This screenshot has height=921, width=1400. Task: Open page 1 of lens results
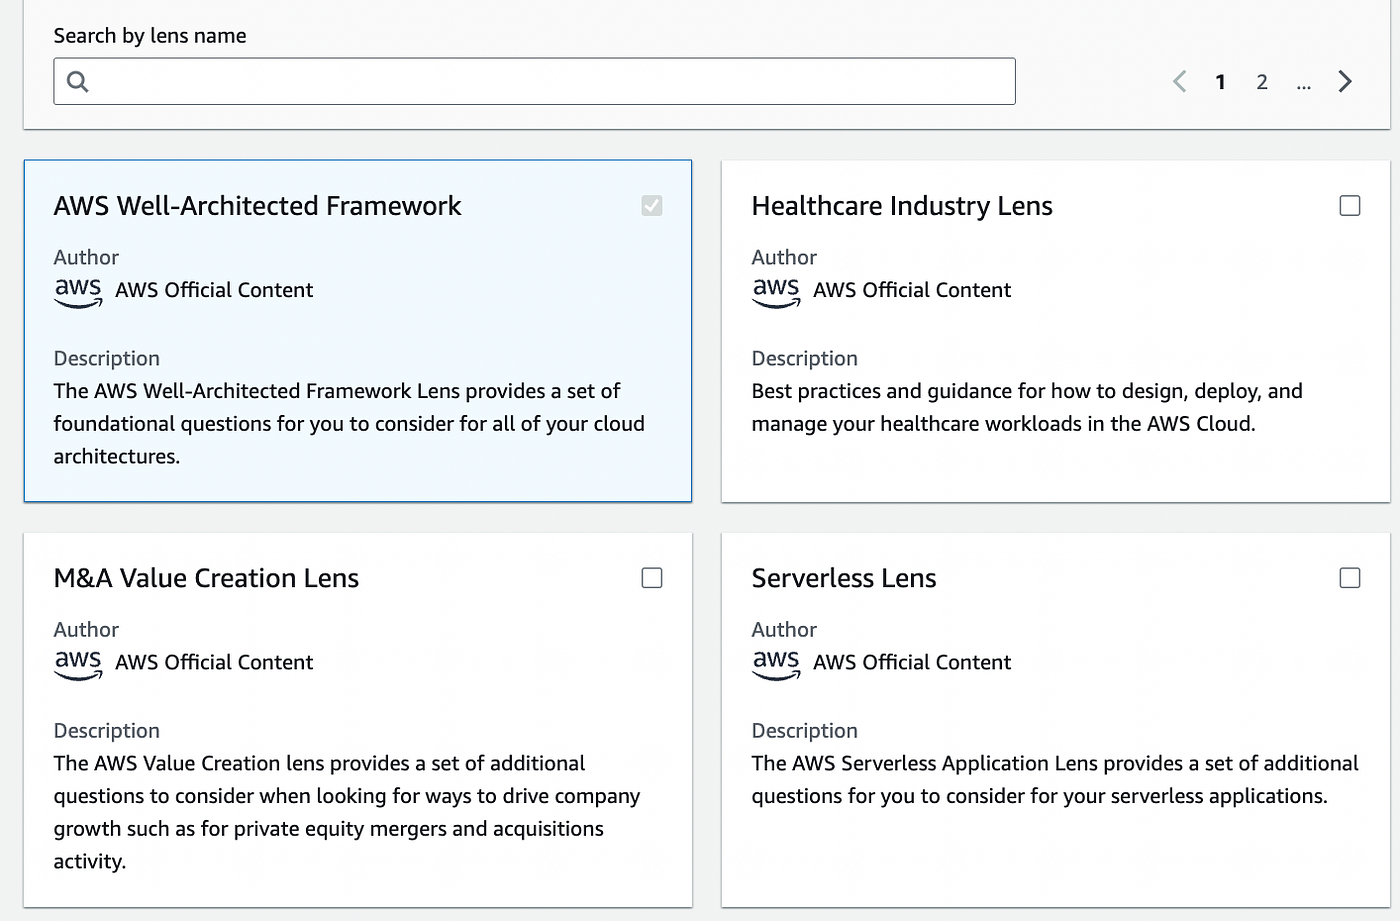(1221, 82)
